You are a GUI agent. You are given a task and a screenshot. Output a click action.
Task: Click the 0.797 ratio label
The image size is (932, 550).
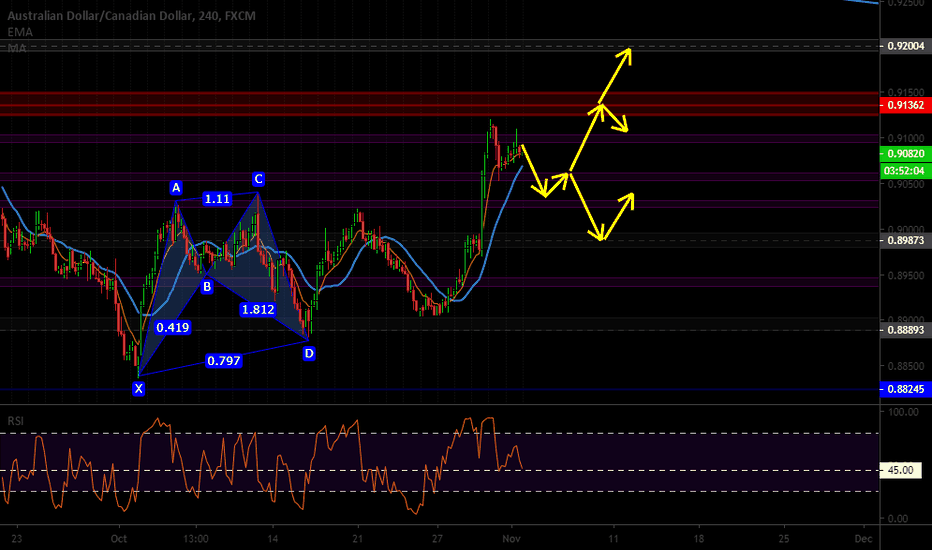(223, 360)
